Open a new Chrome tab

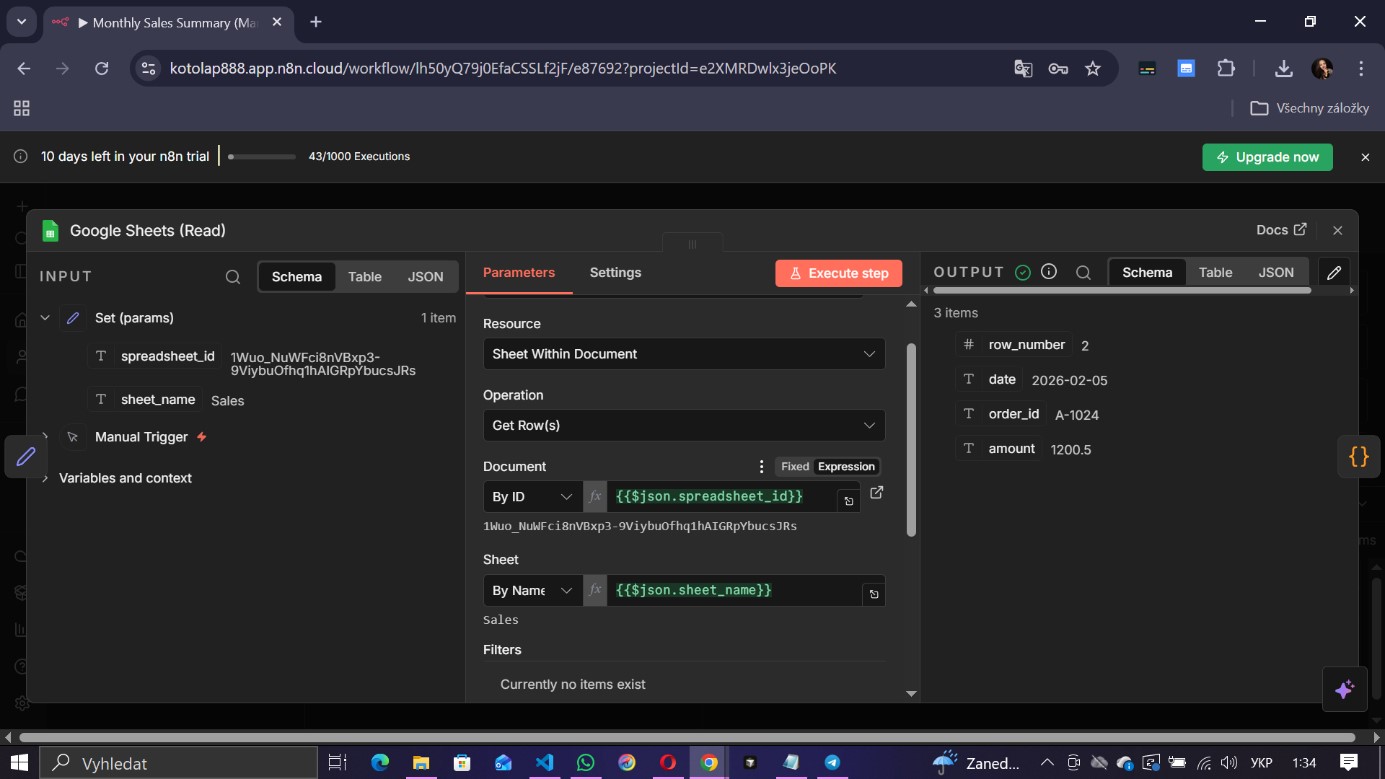(316, 22)
